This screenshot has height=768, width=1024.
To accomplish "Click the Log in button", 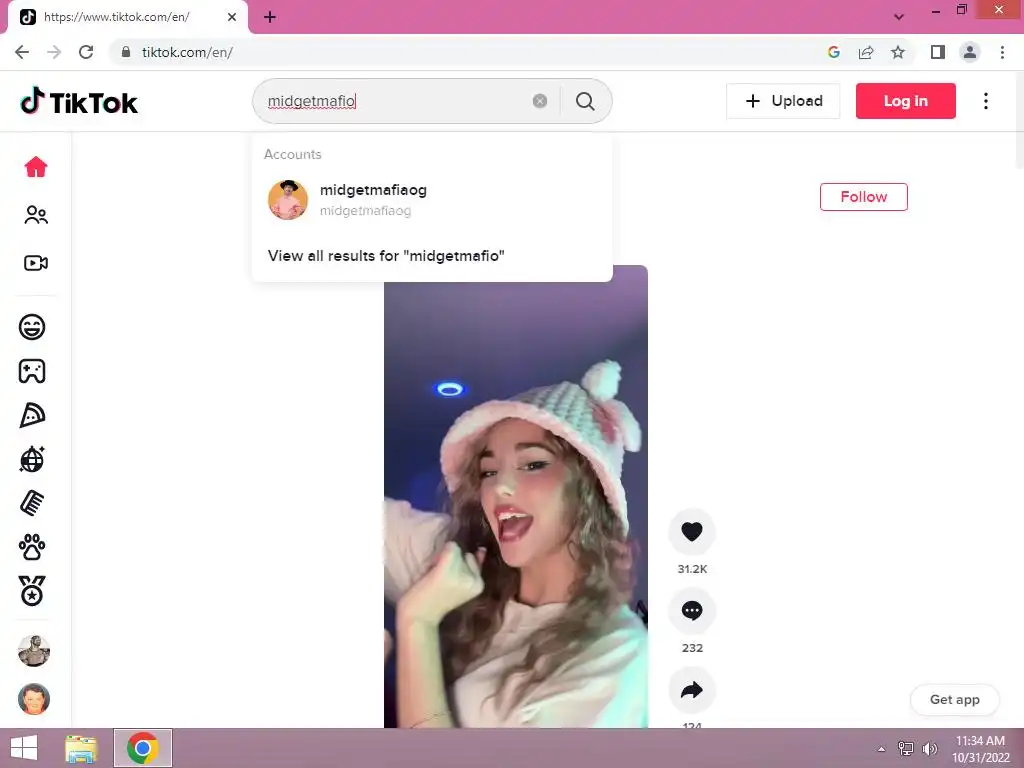I will [905, 101].
